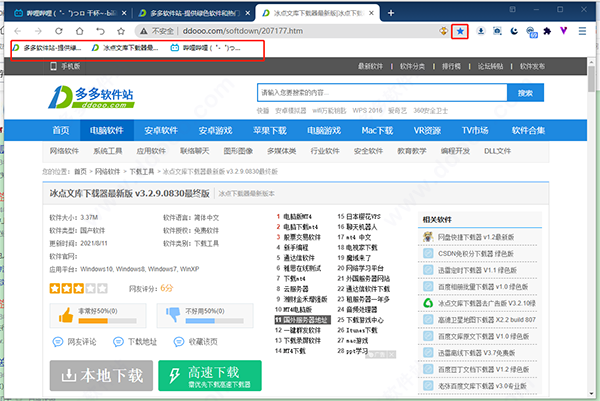Screen dimensions: 600x401
Task: Click the 下载地址 link
Action: tap(135, 342)
